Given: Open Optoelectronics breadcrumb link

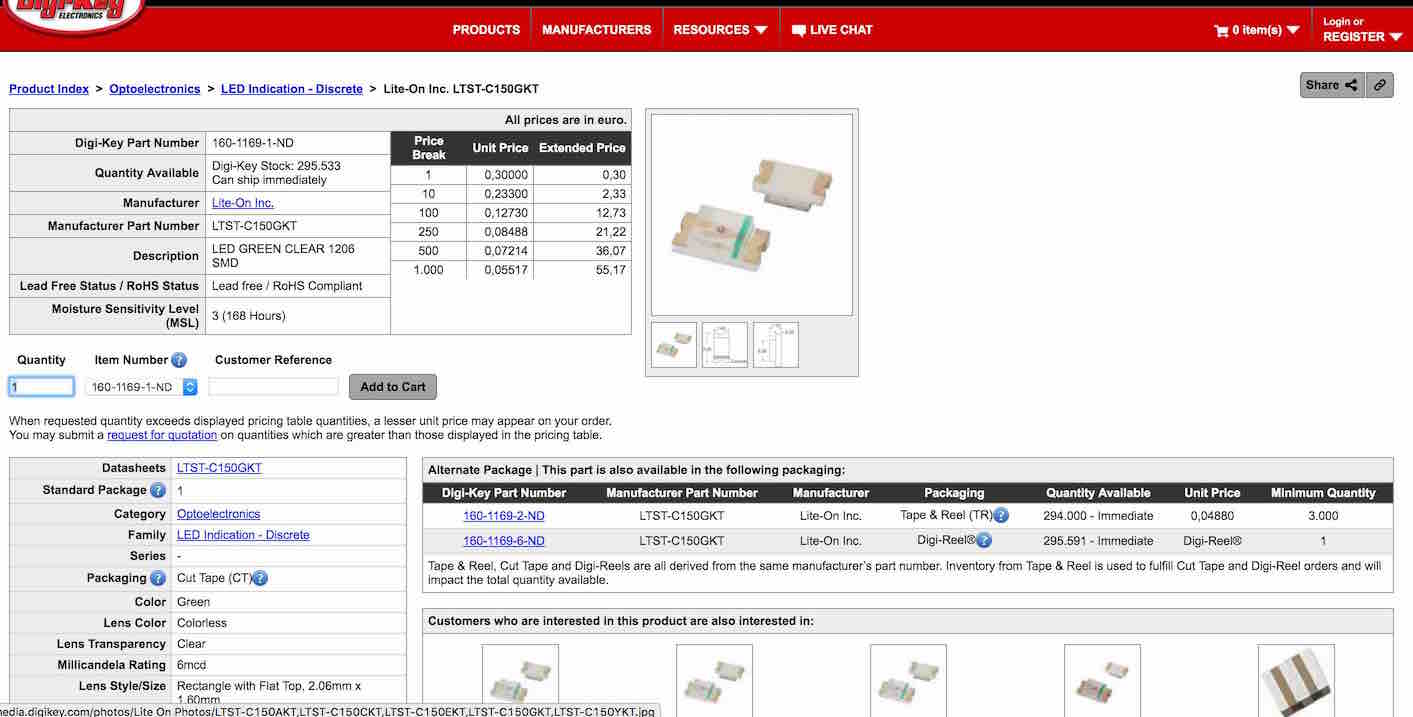Looking at the screenshot, I should click(155, 89).
